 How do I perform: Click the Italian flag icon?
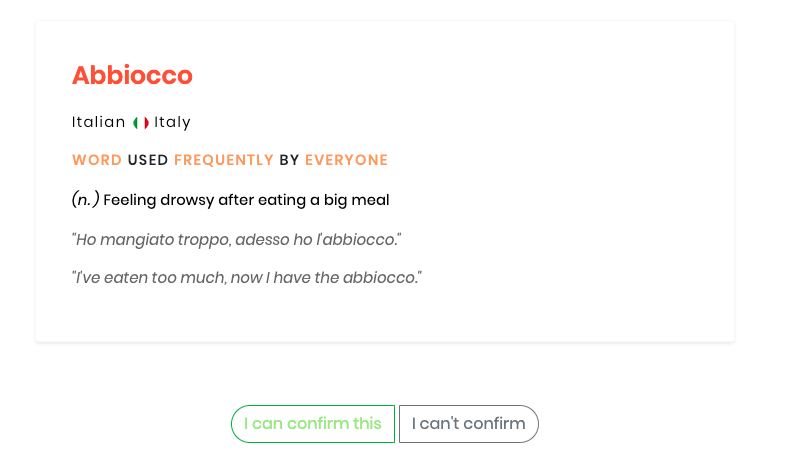point(141,123)
